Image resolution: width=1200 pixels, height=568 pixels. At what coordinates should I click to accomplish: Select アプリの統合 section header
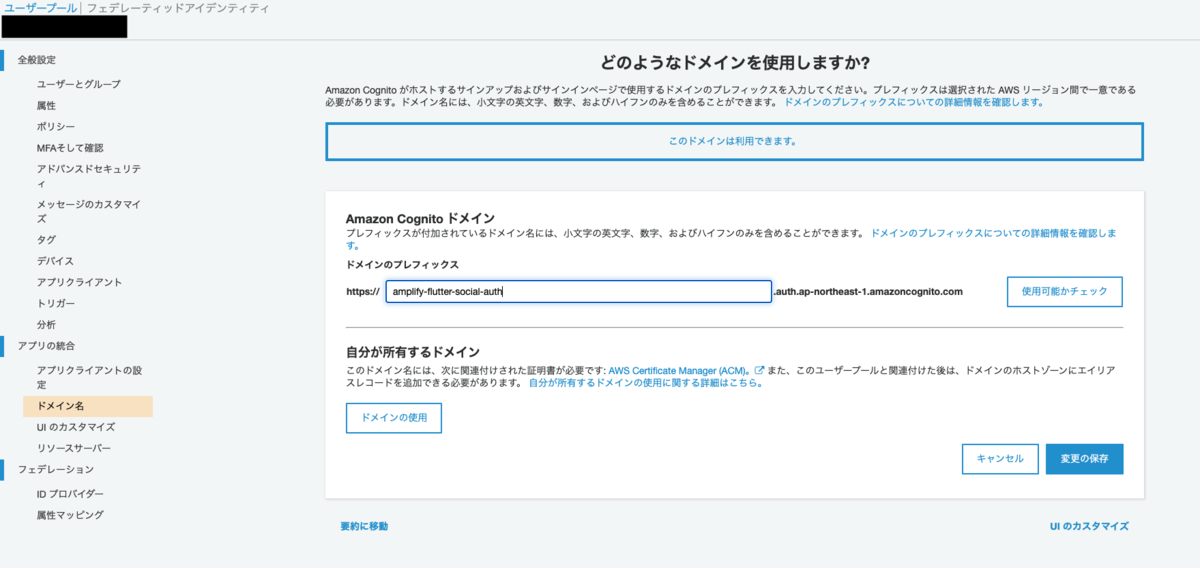pyautogui.click(x=46, y=345)
